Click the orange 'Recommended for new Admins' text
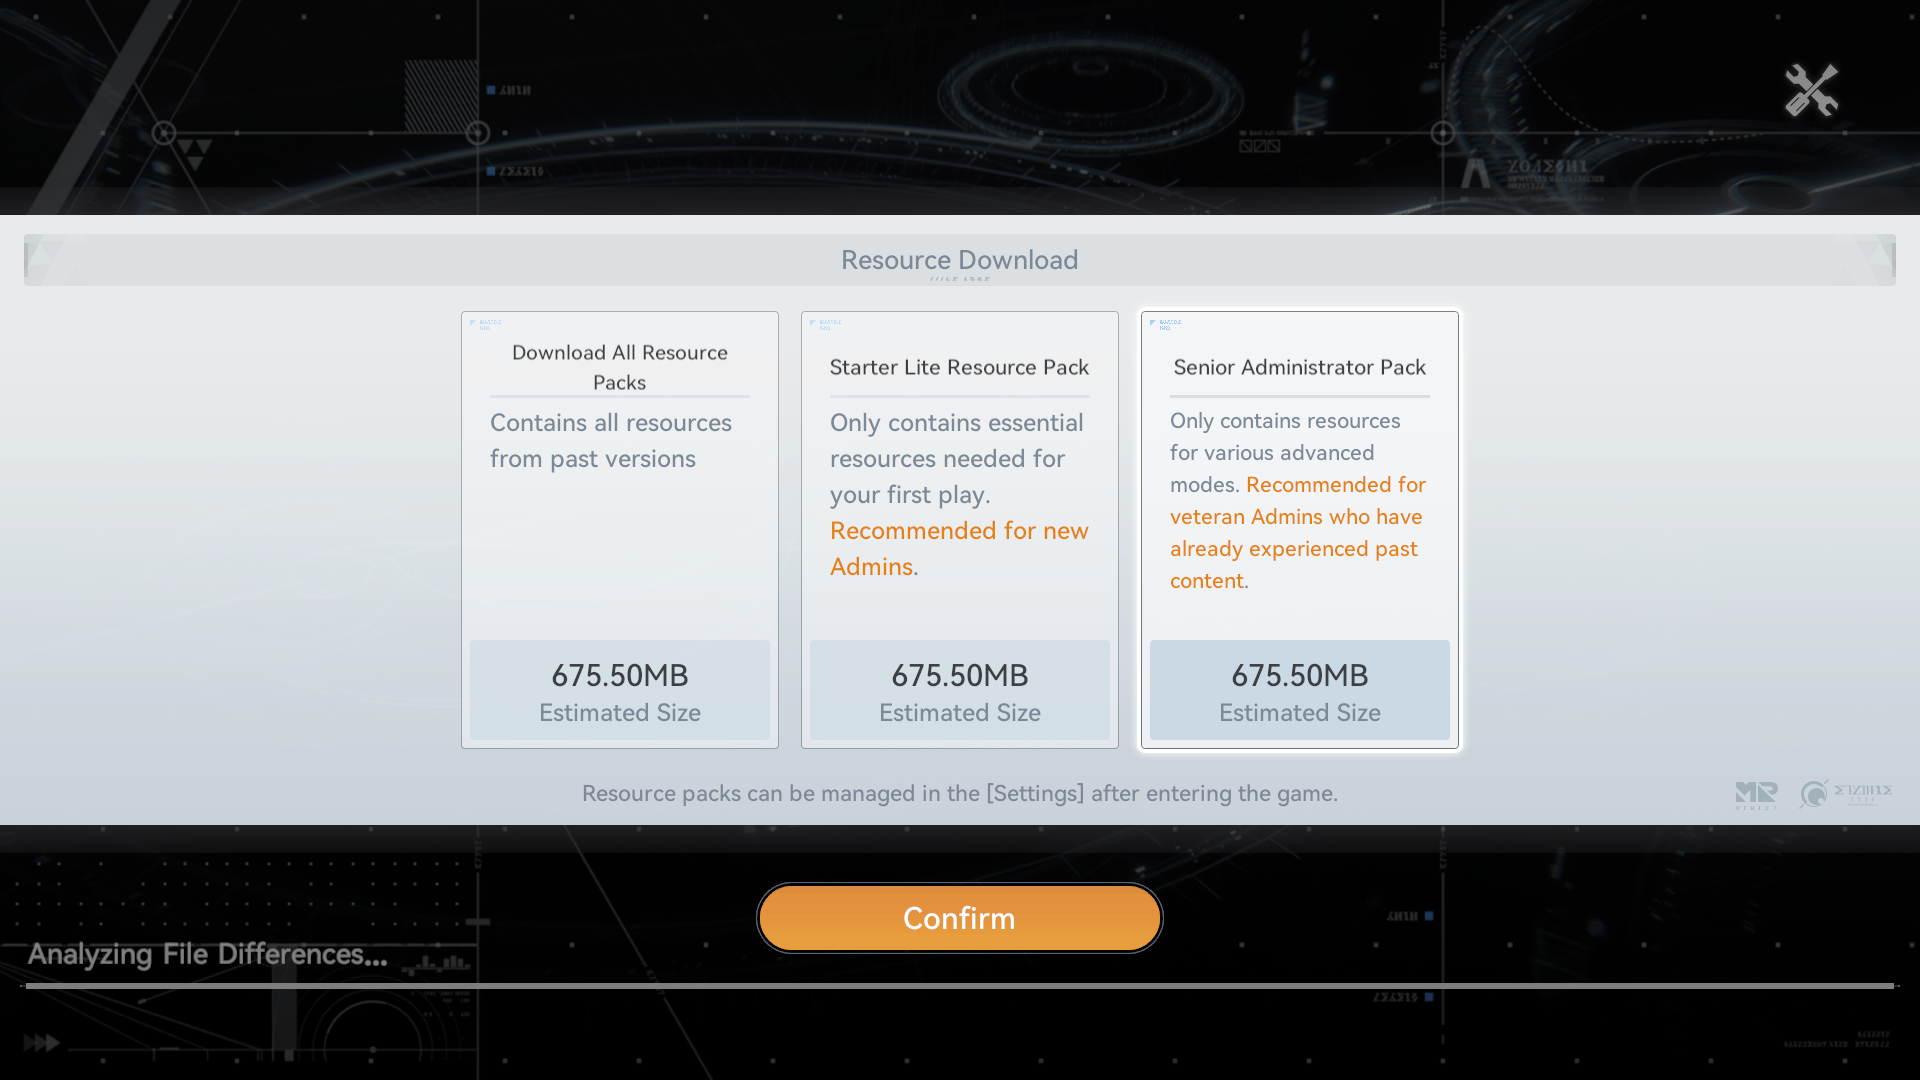Image resolution: width=1920 pixels, height=1080 pixels. pyautogui.click(x=958, y=548)
